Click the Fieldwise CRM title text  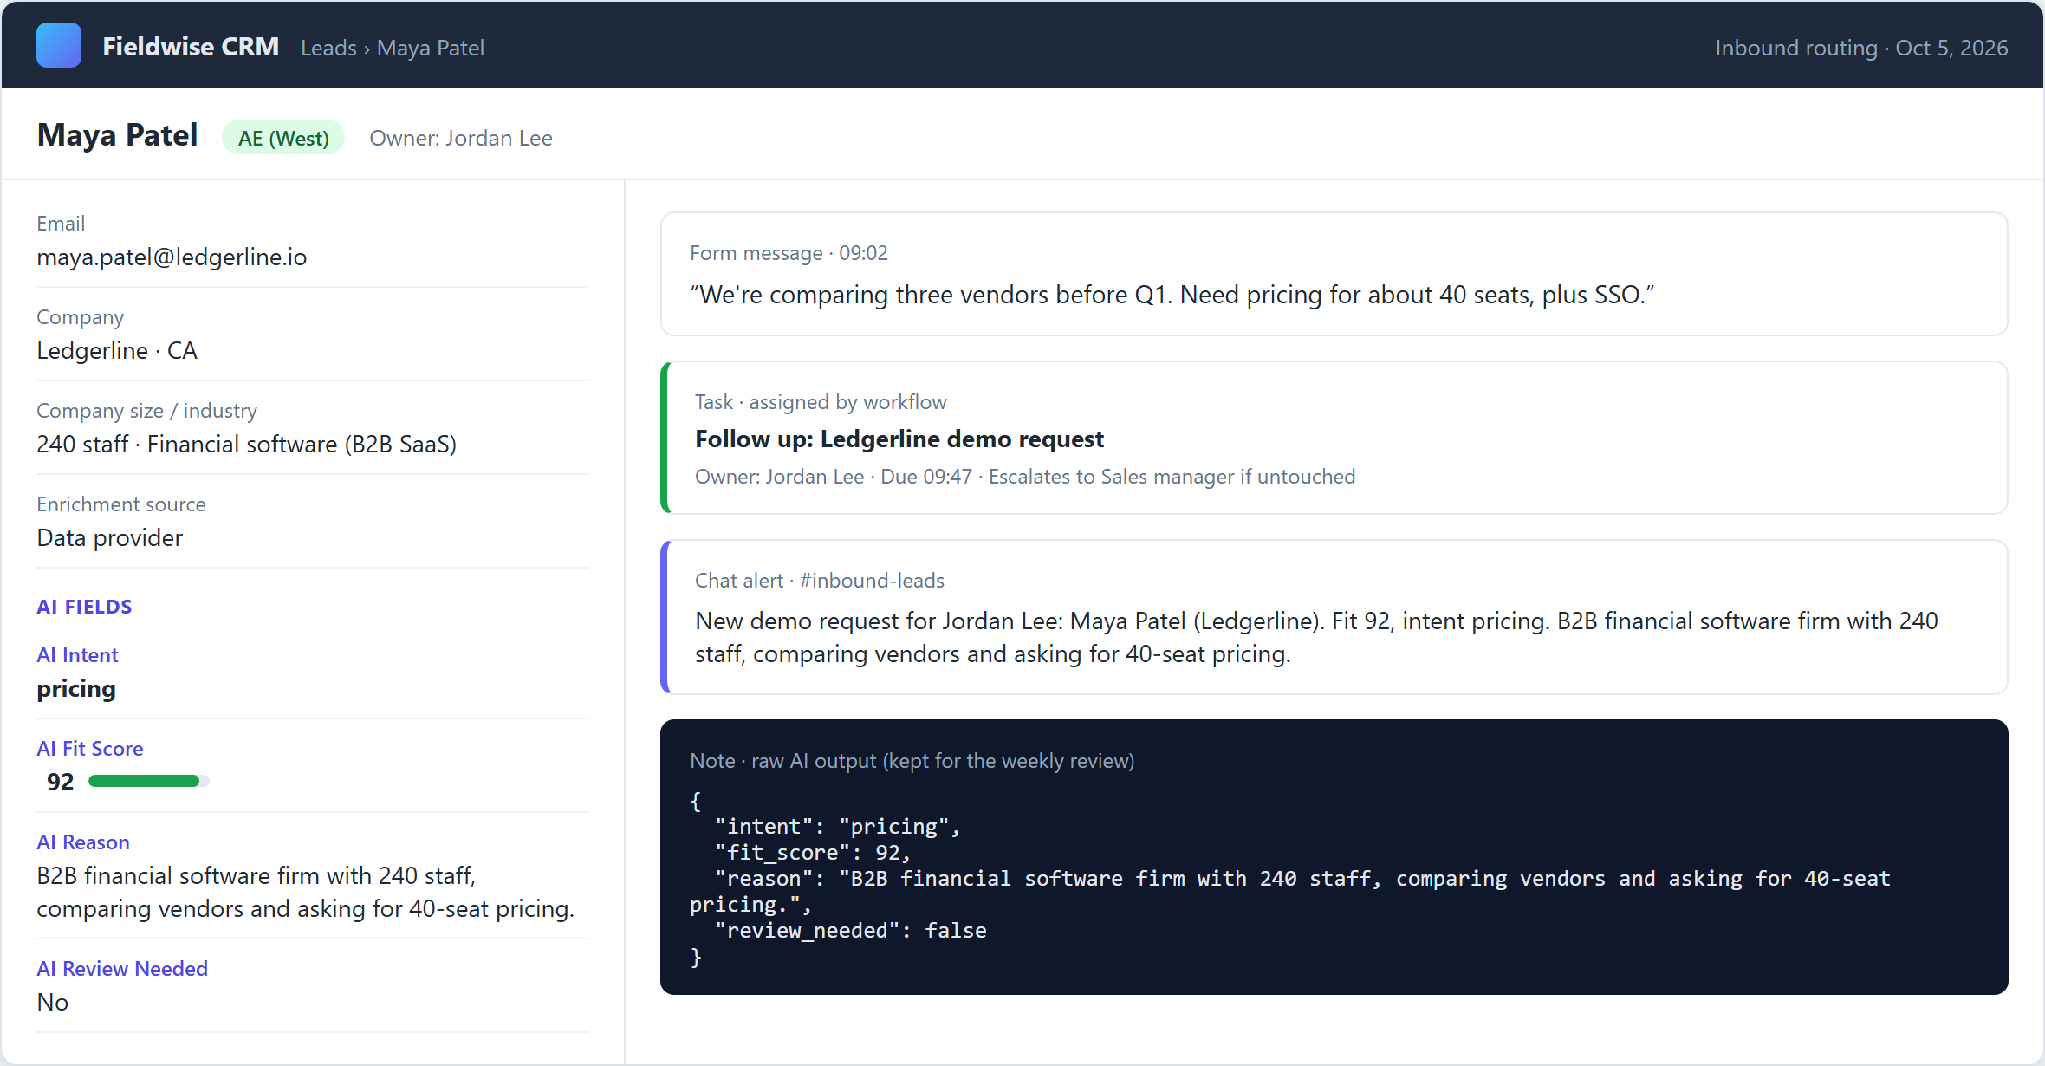190,47
